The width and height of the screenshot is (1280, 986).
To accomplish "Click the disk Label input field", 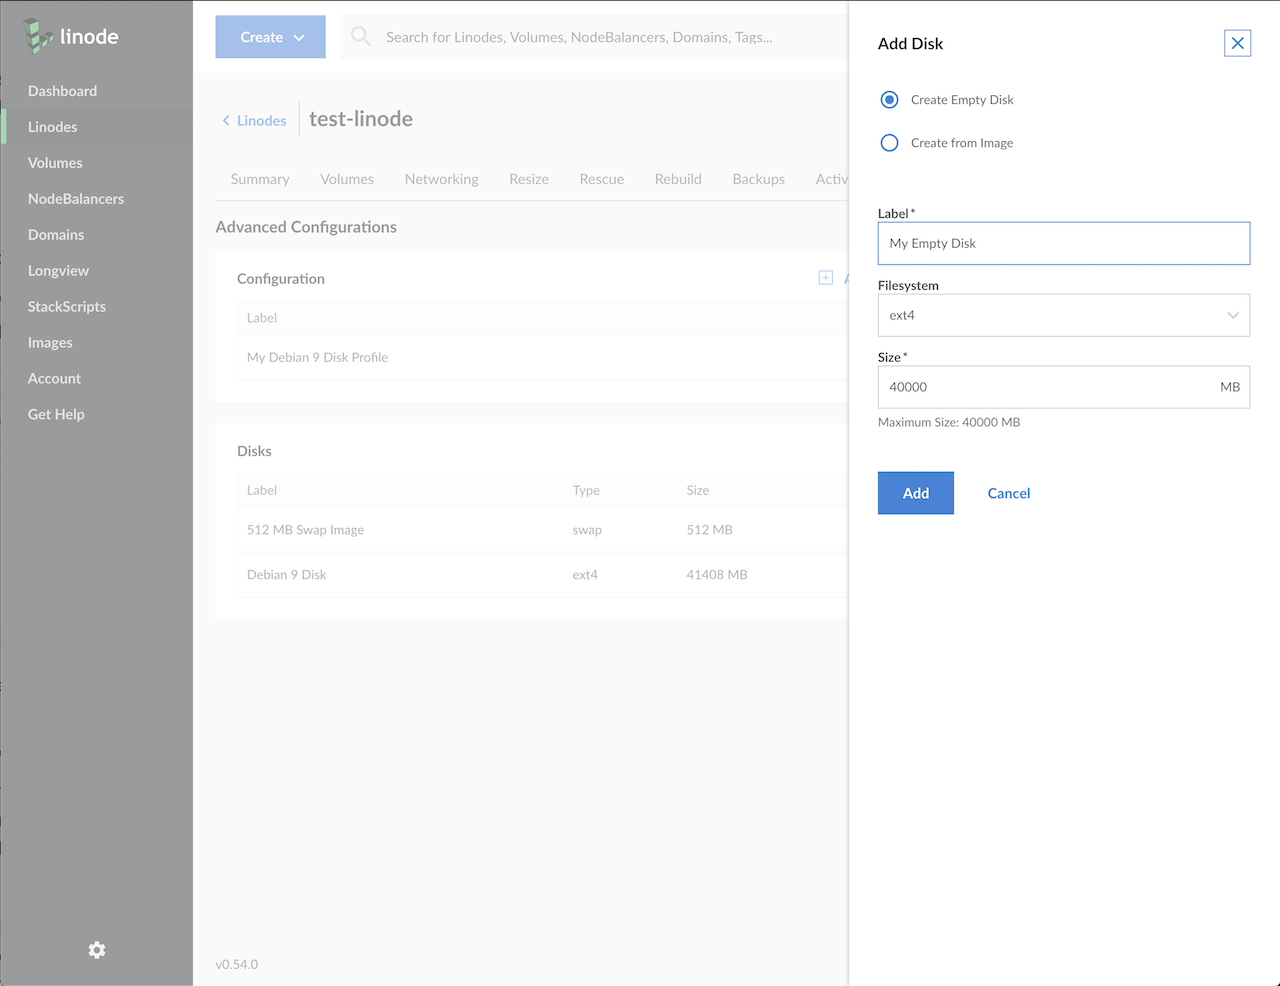I will pyautogui.click(x=1063, y=243).
